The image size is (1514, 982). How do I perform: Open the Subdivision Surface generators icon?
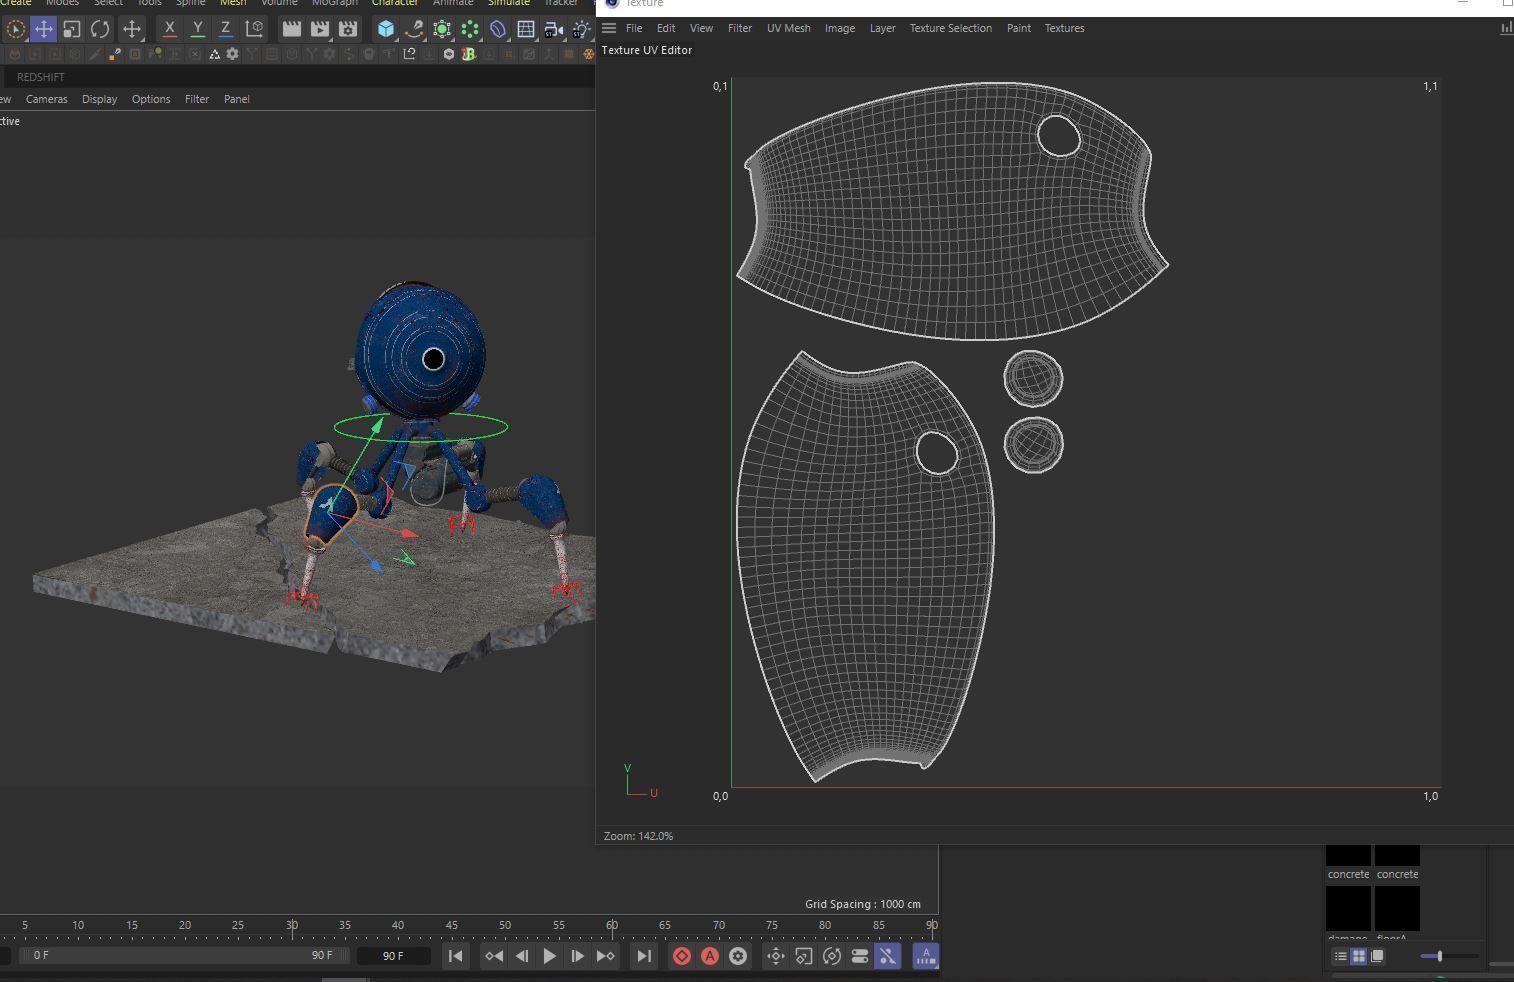coord(442,29)
